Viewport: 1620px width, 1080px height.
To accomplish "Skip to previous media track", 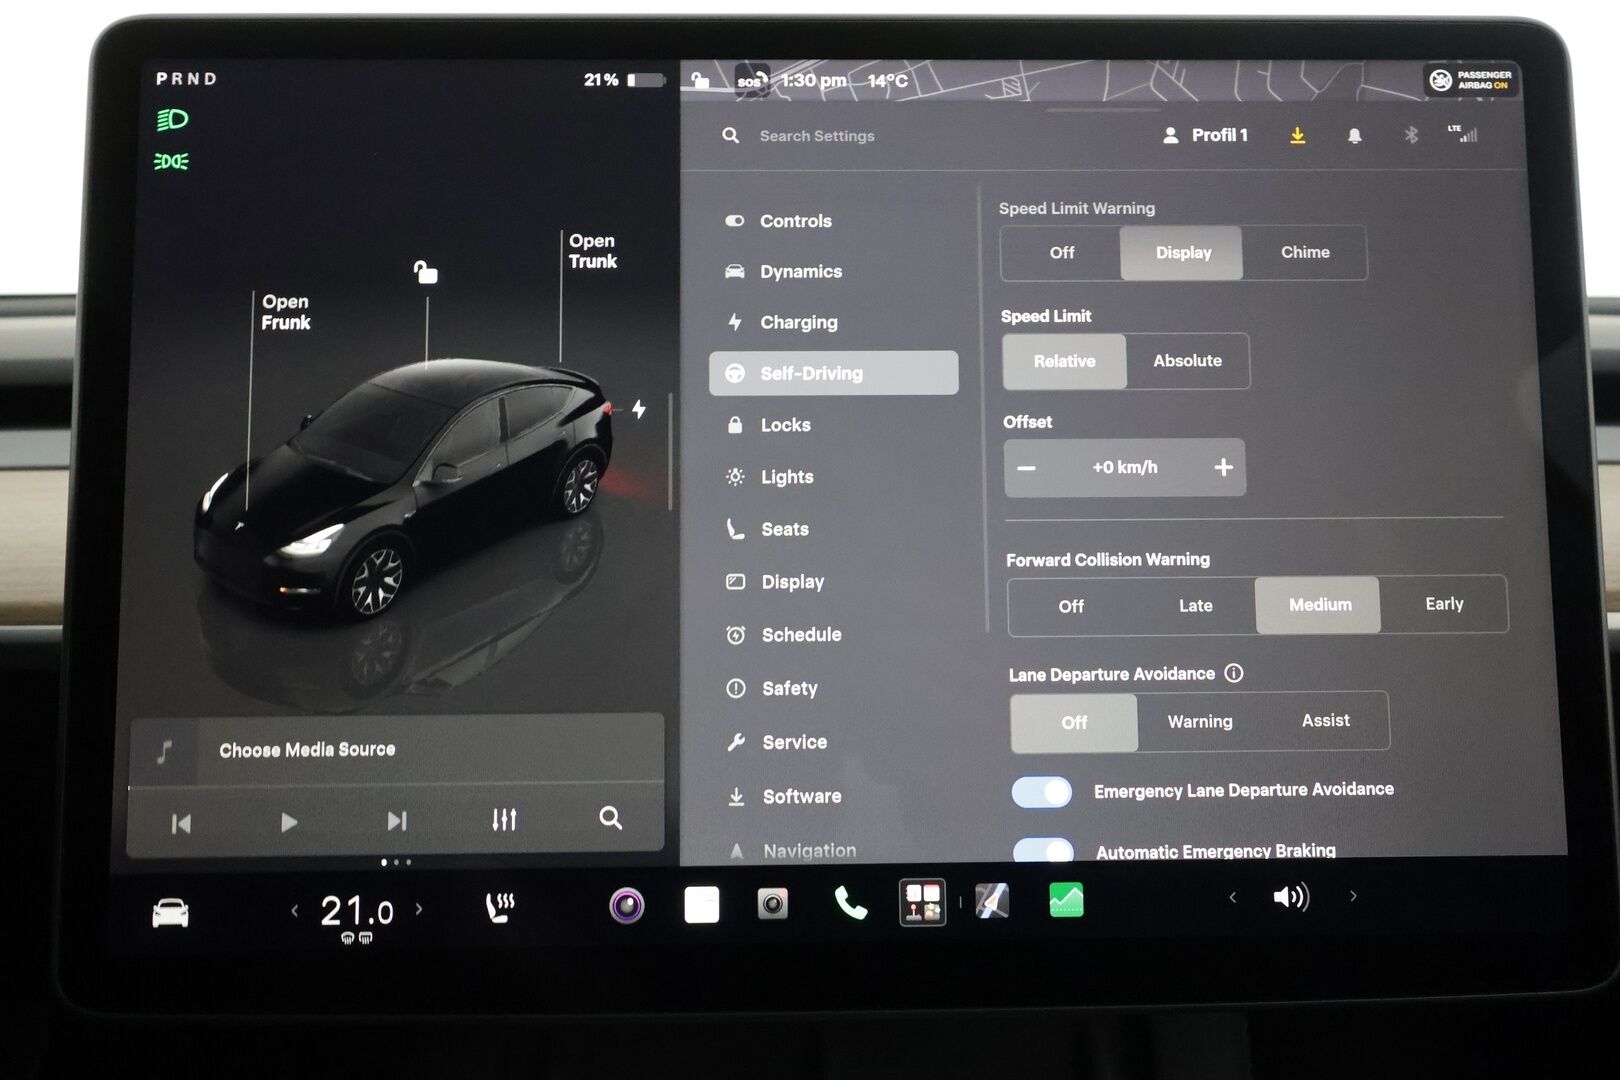I will (181, 823).
